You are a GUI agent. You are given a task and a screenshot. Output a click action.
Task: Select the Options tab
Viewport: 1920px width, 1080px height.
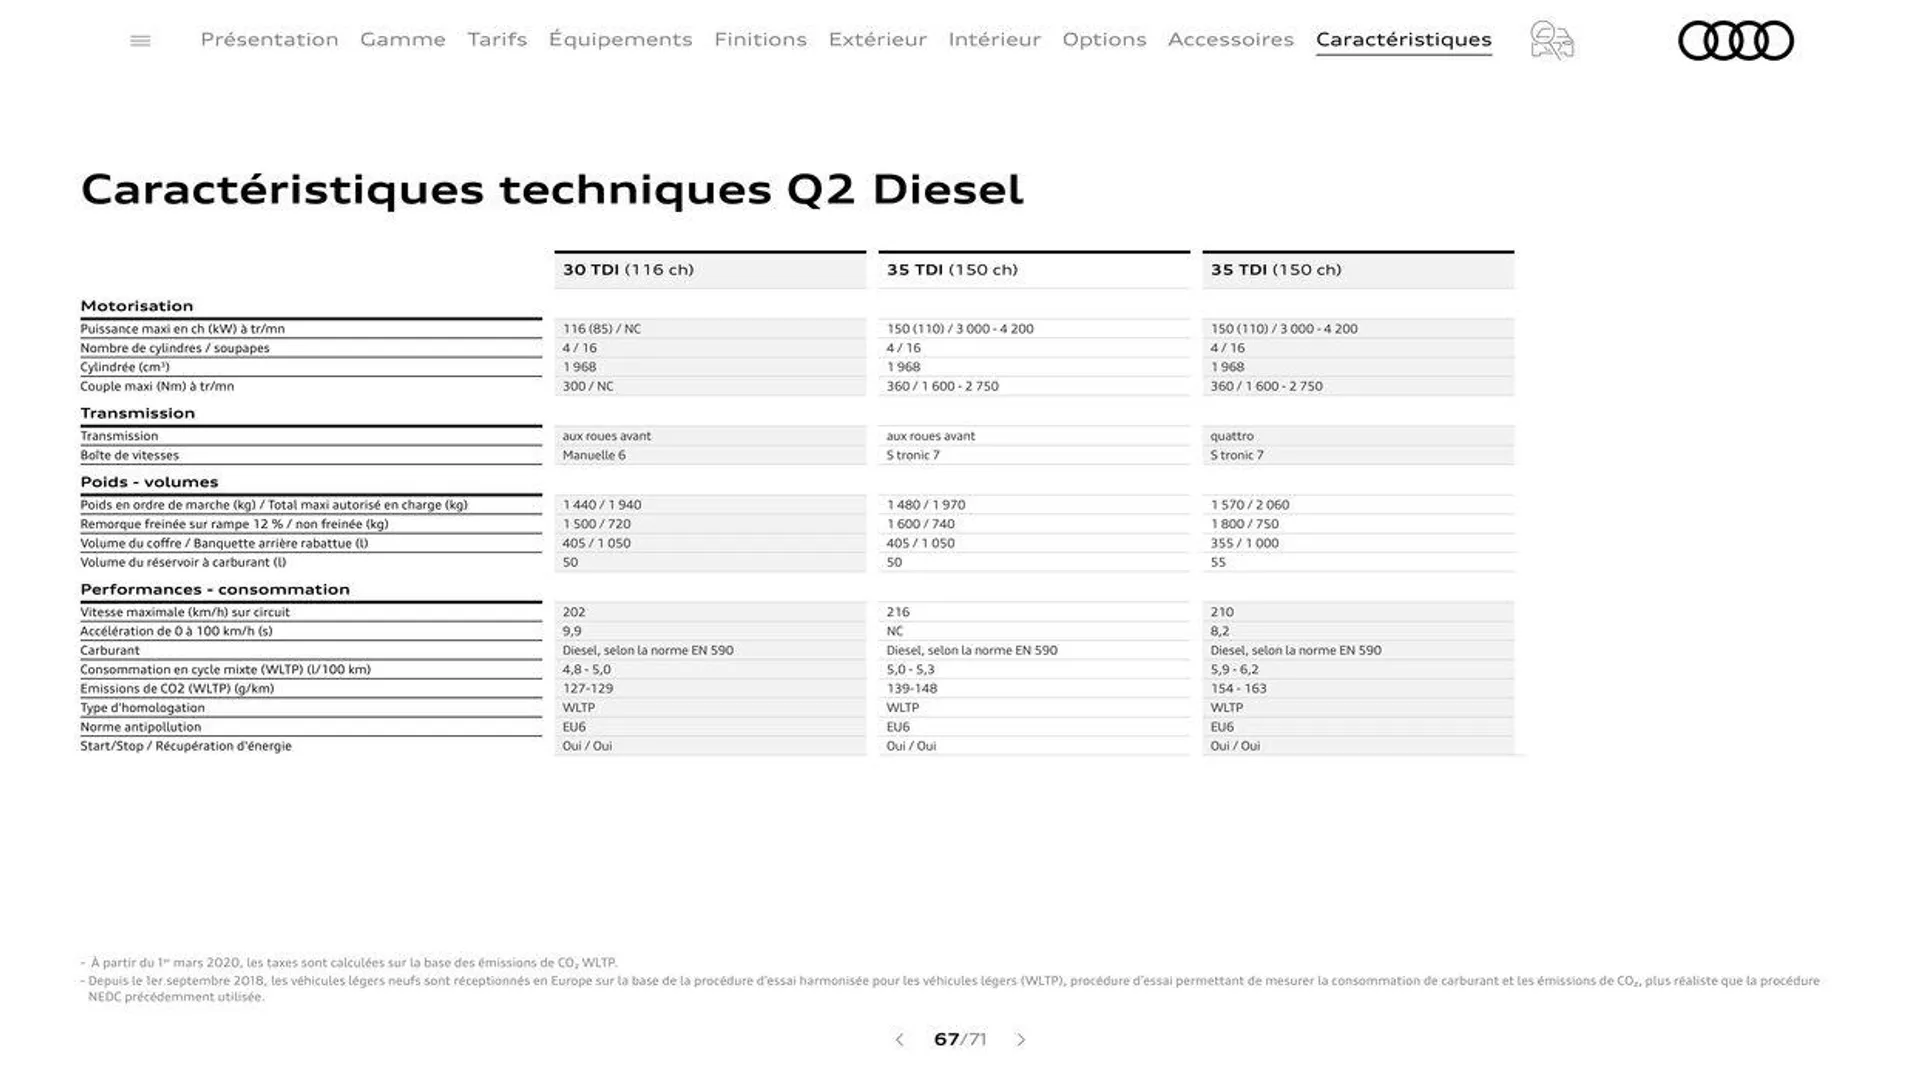pyautogui.click(x=1104, y=39)
